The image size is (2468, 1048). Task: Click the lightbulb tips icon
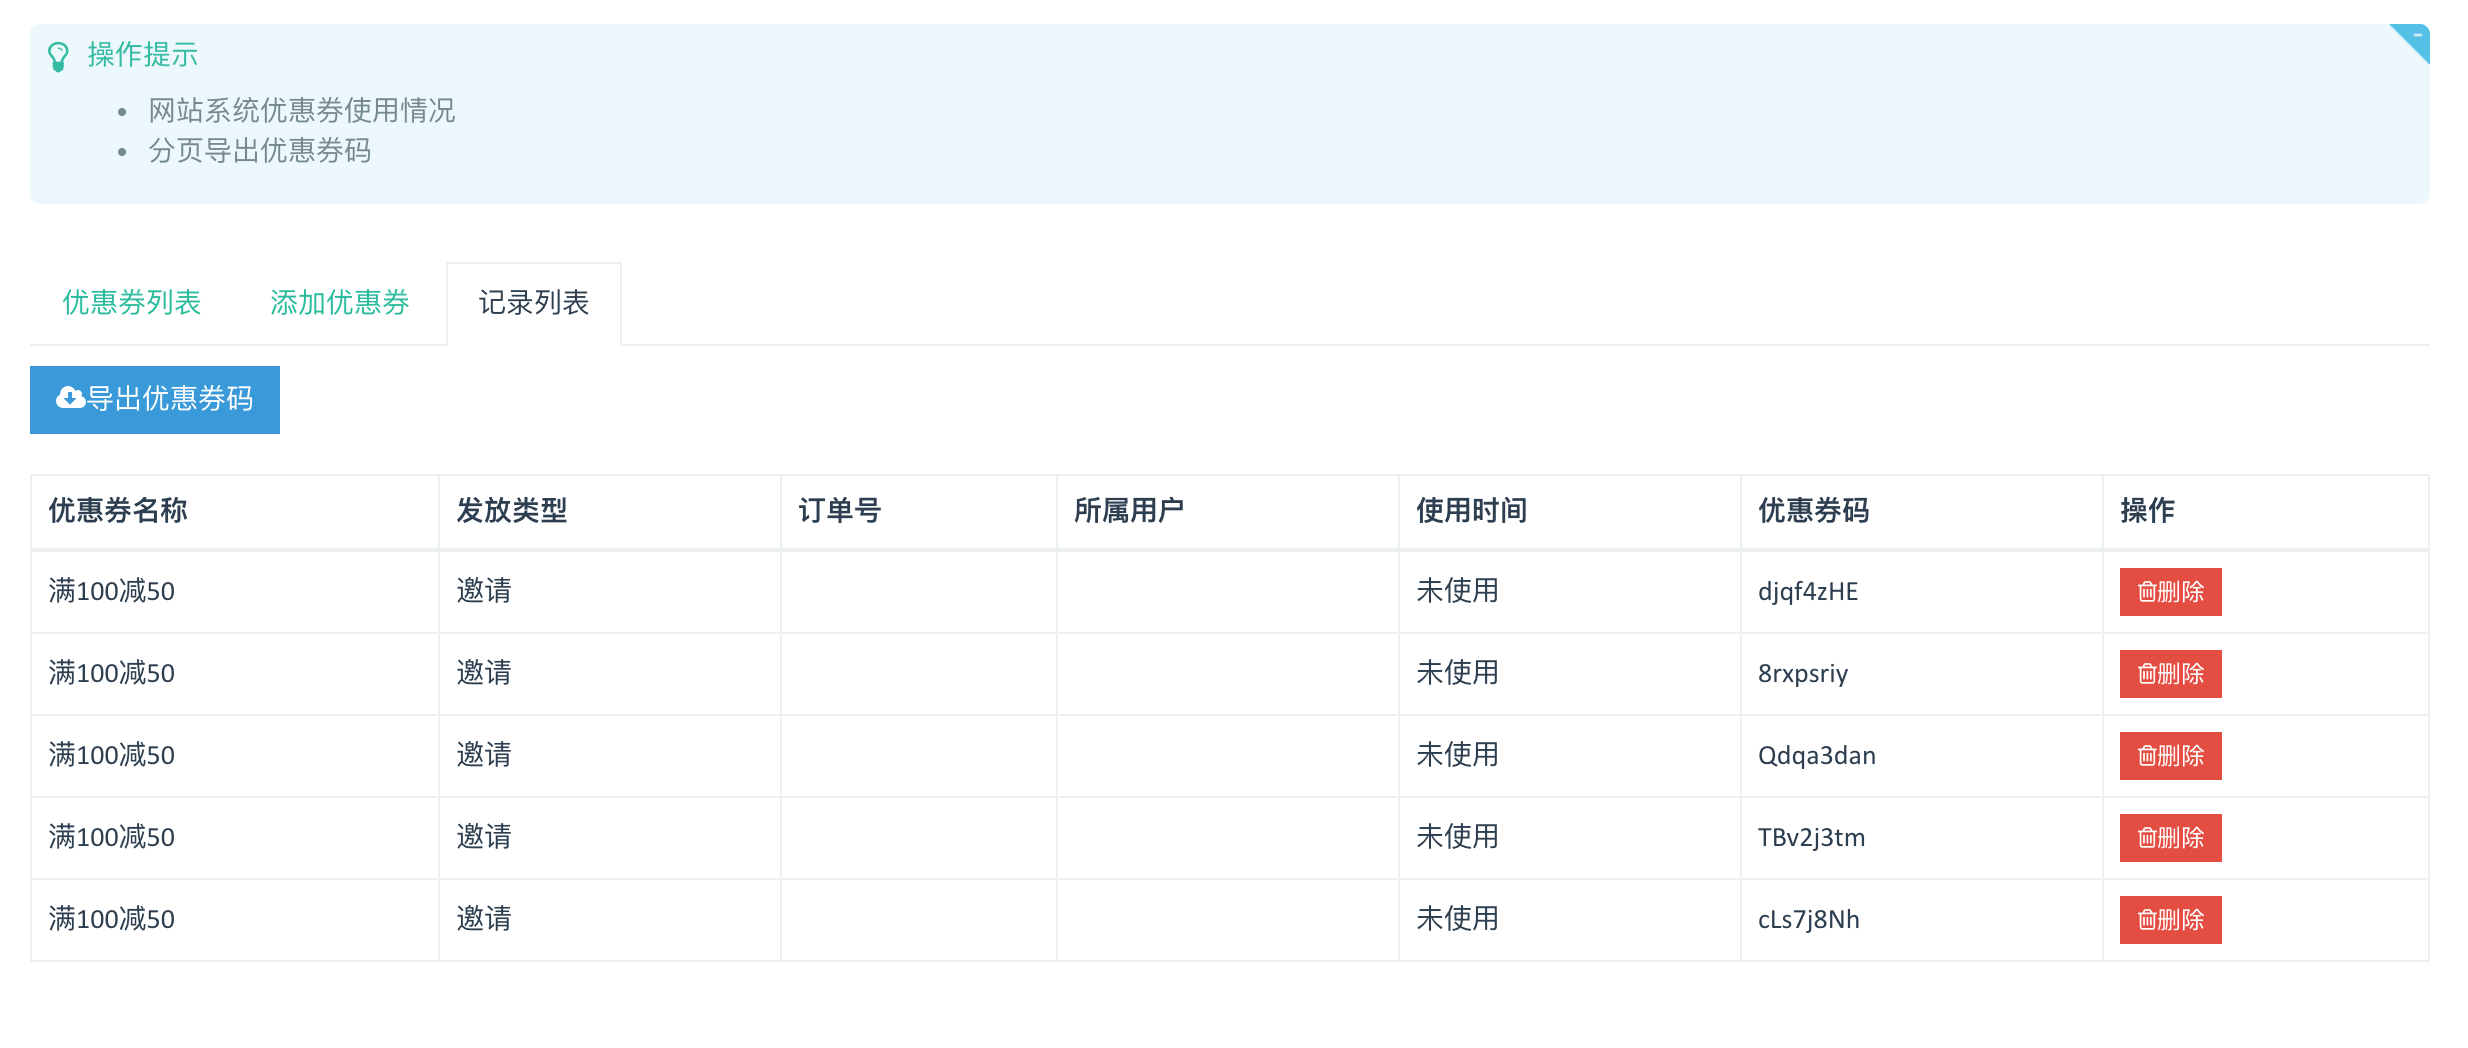tap(58, 56)
